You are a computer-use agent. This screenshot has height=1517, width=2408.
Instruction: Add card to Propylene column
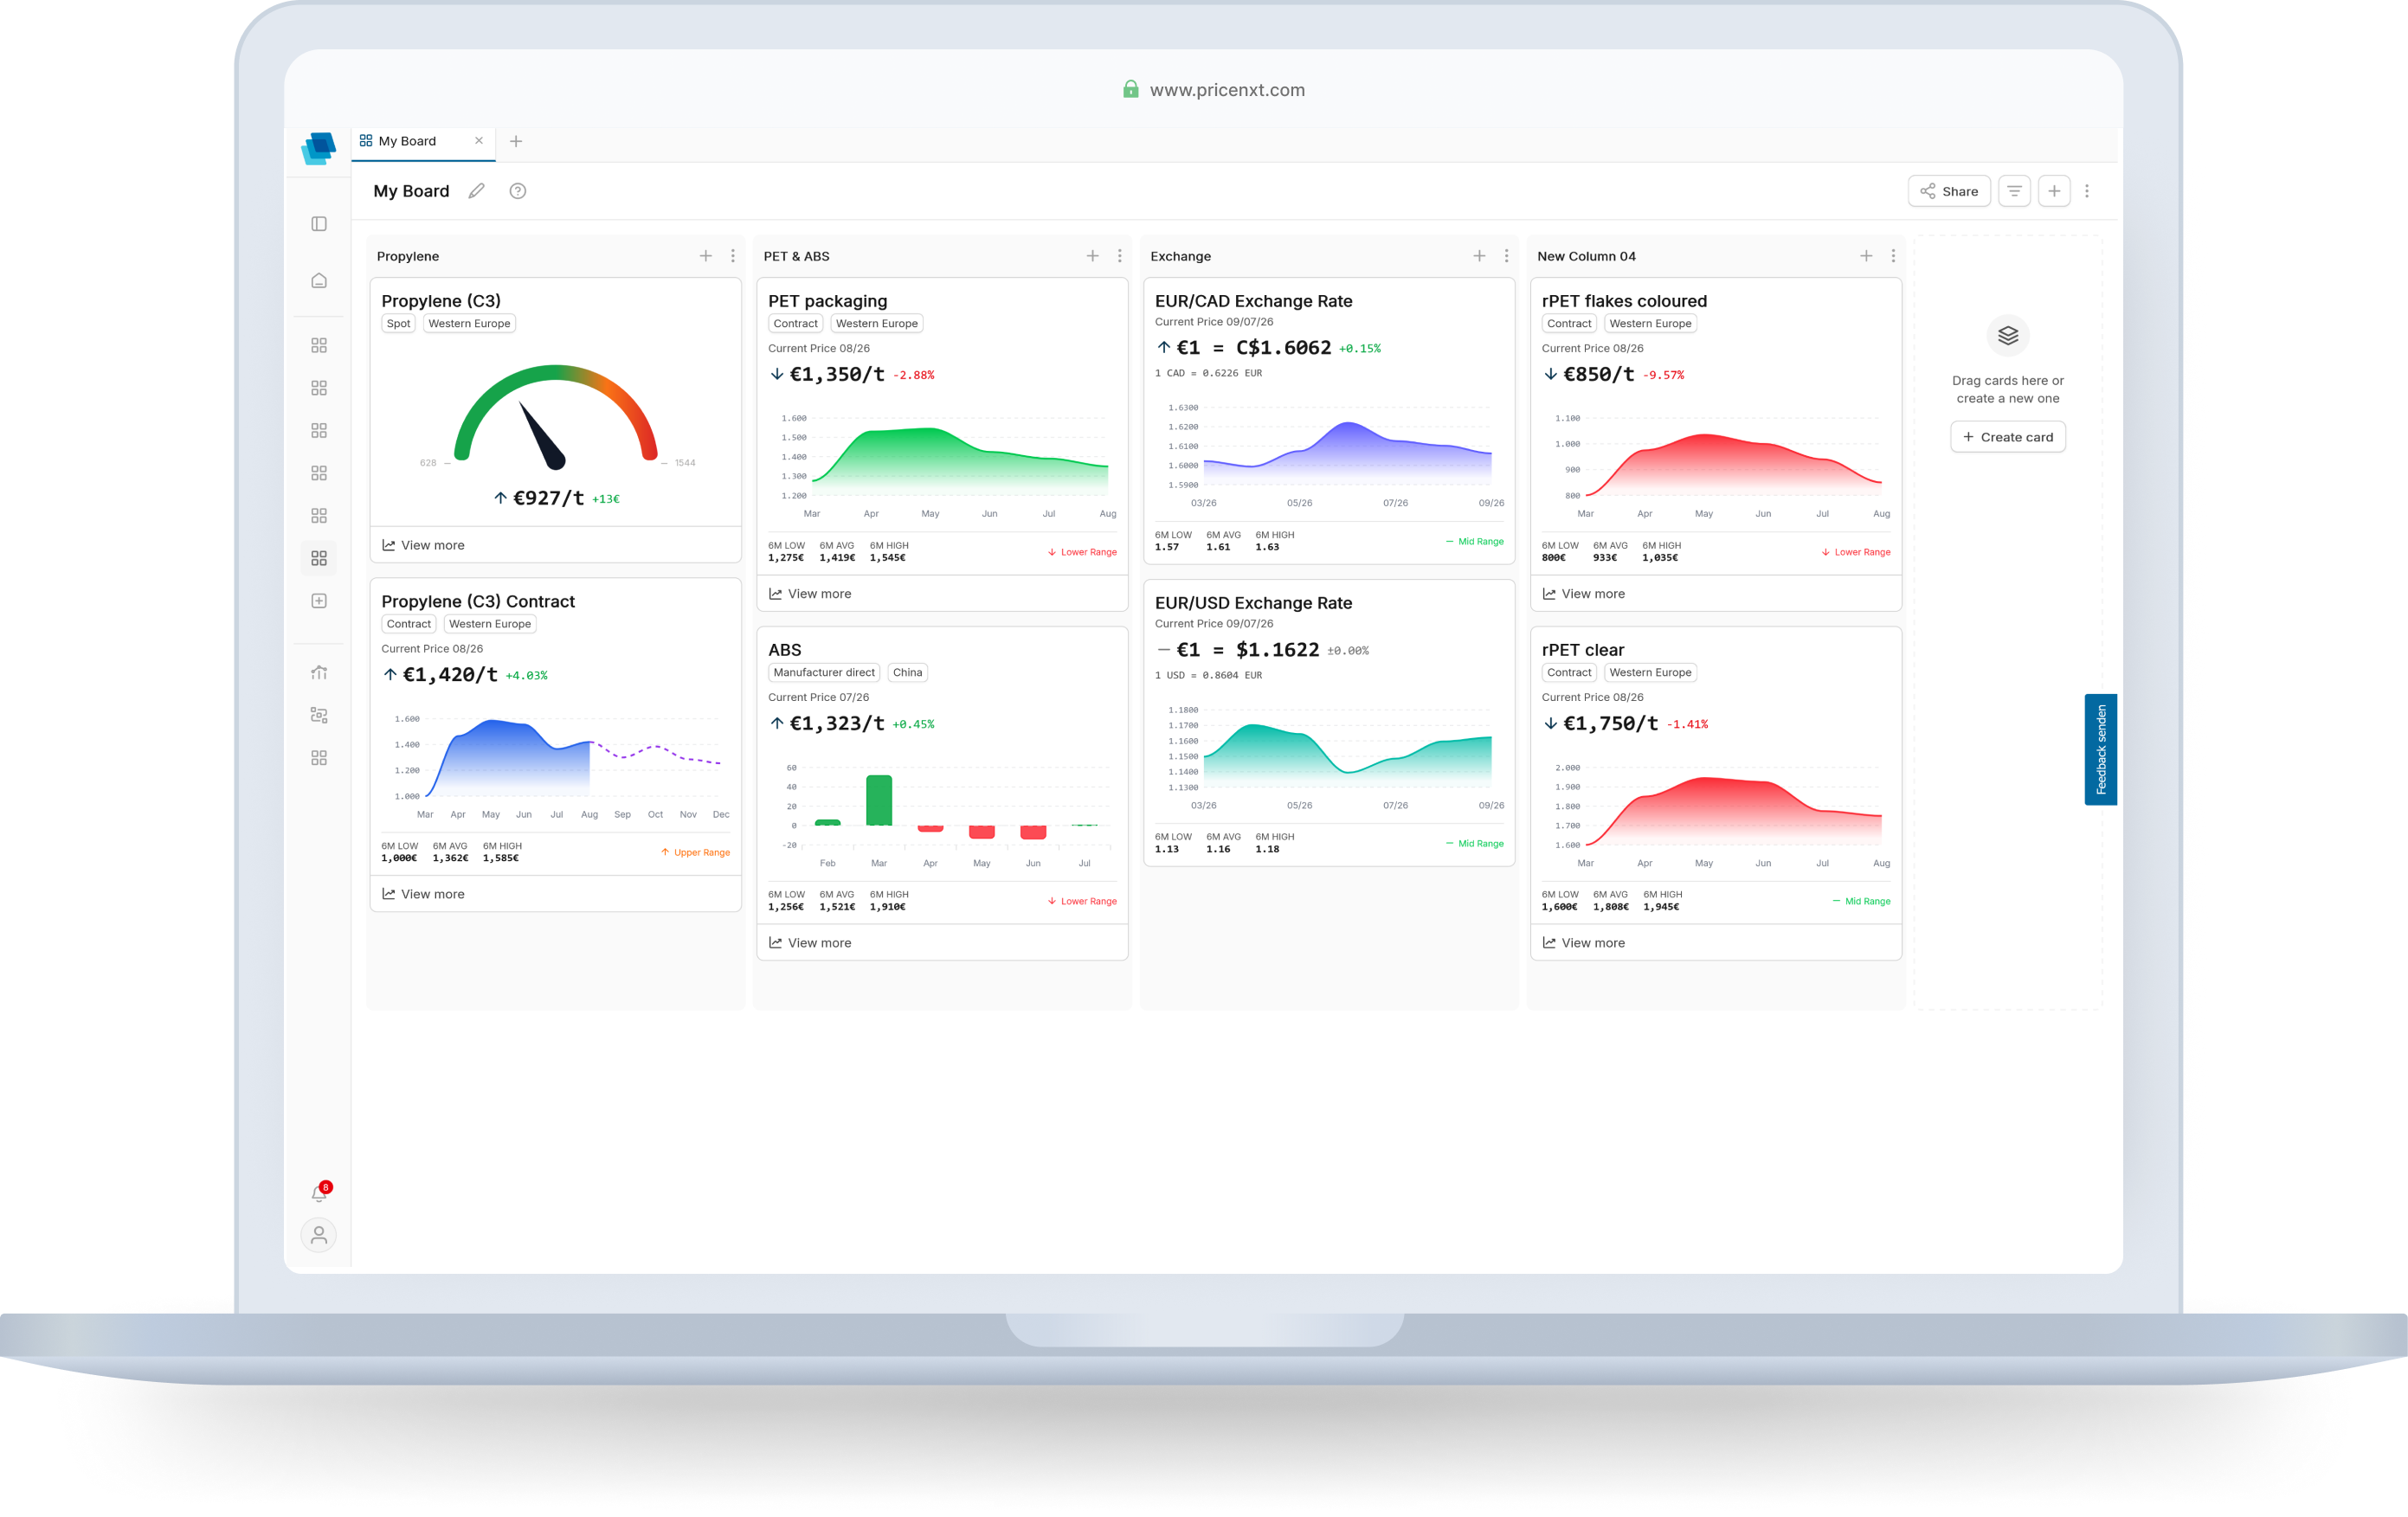706,256
